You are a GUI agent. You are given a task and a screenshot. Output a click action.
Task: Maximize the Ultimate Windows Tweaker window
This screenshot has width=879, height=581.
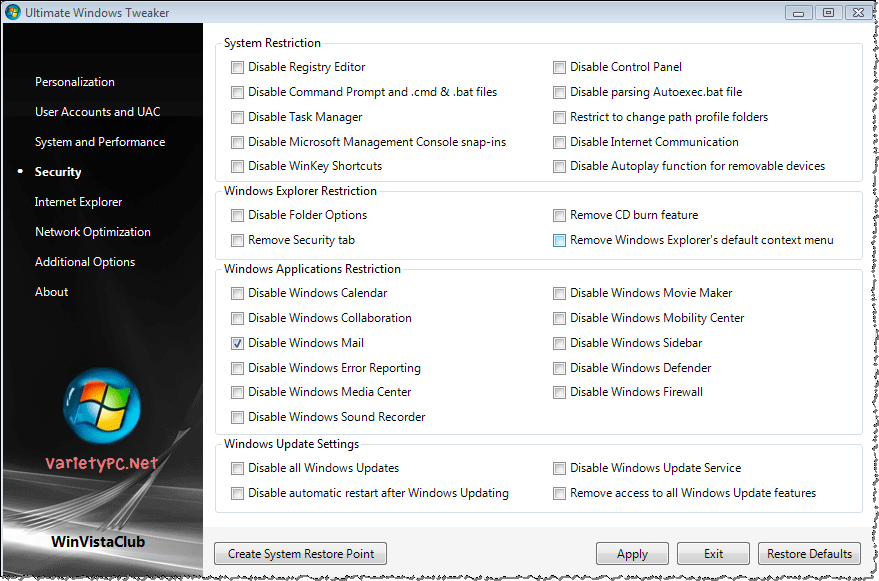point(829,12)
